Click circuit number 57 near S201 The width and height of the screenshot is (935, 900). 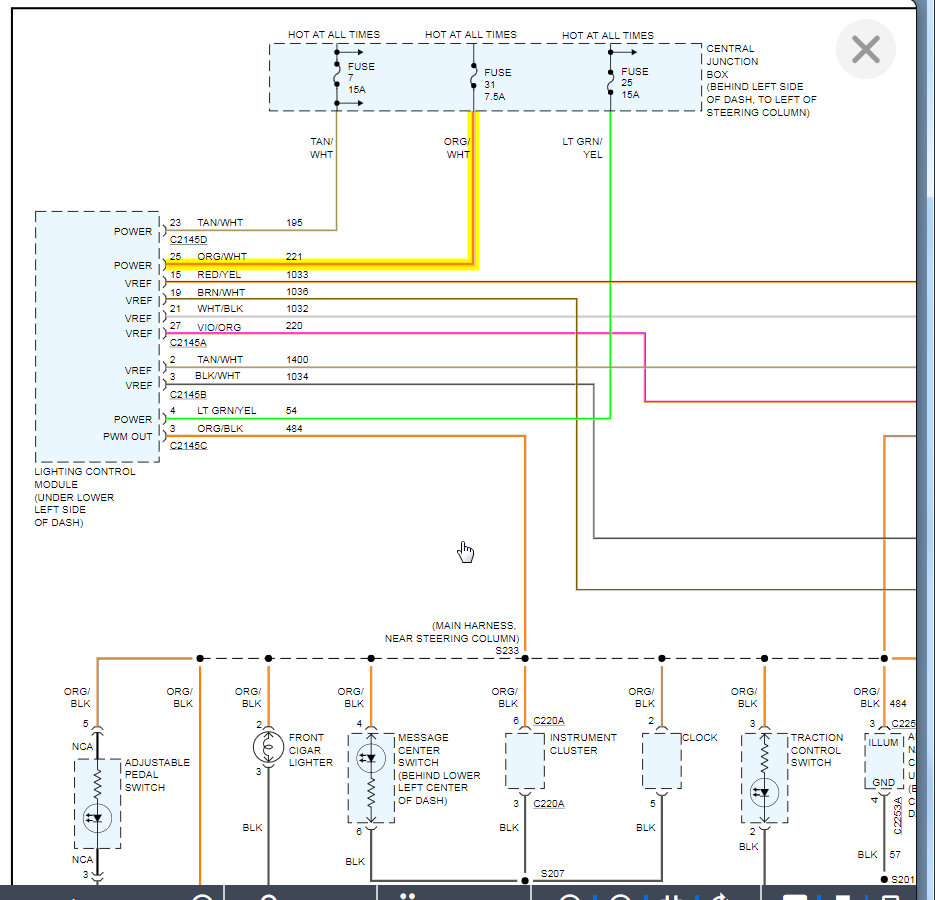[x=895, y=855]
